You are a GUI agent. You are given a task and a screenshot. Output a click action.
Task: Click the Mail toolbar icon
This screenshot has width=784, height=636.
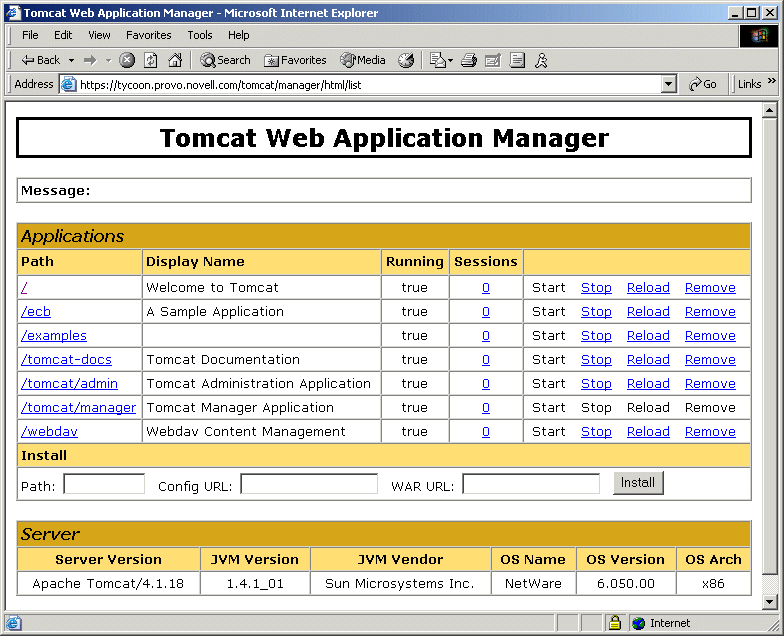click(x=438, y=60)
